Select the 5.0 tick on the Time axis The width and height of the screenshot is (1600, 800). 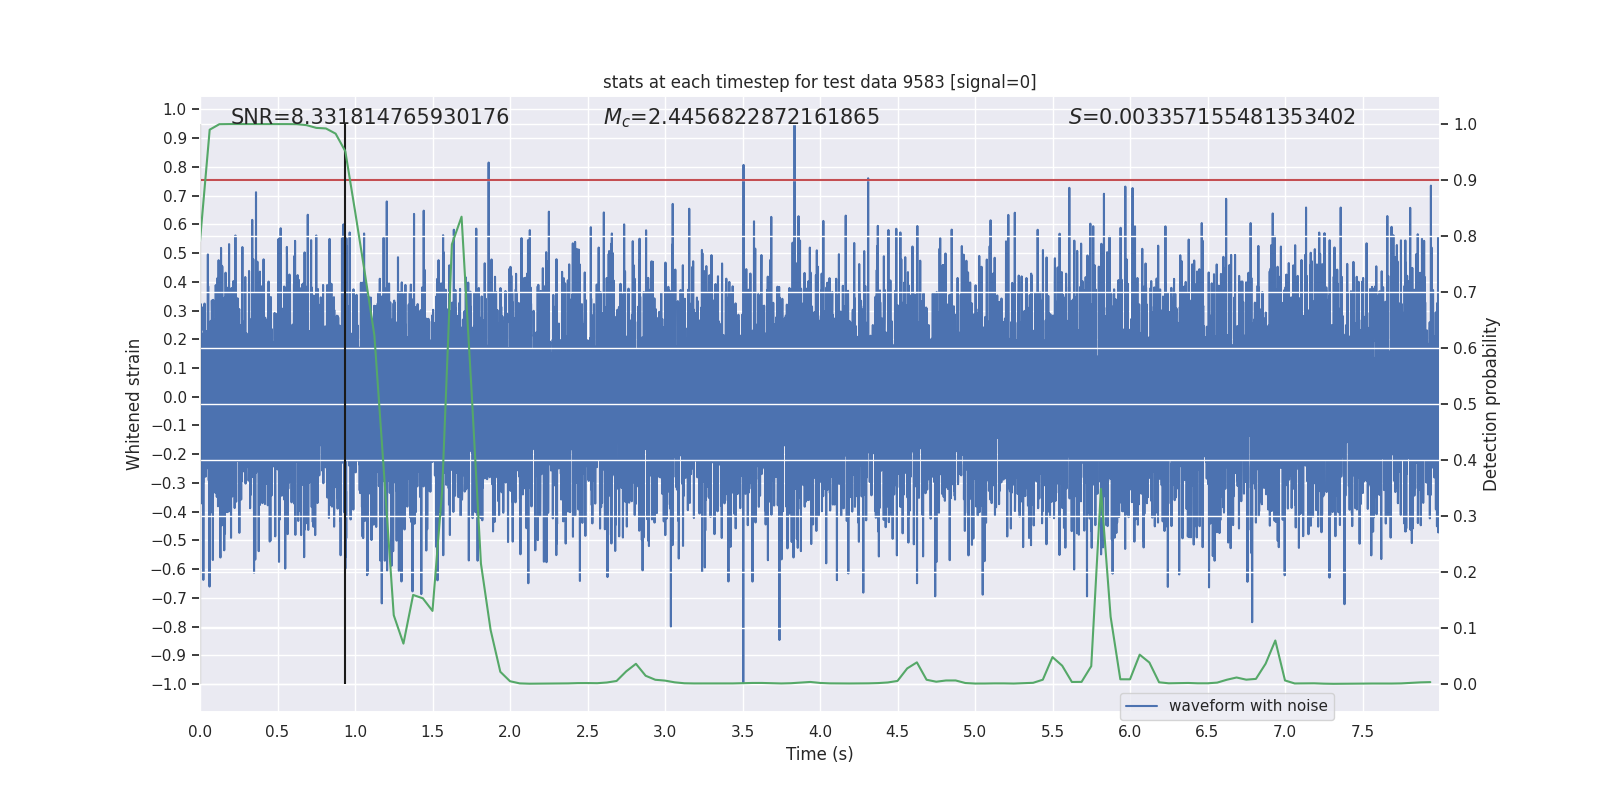pyautogui.click(x=975, y=731)
